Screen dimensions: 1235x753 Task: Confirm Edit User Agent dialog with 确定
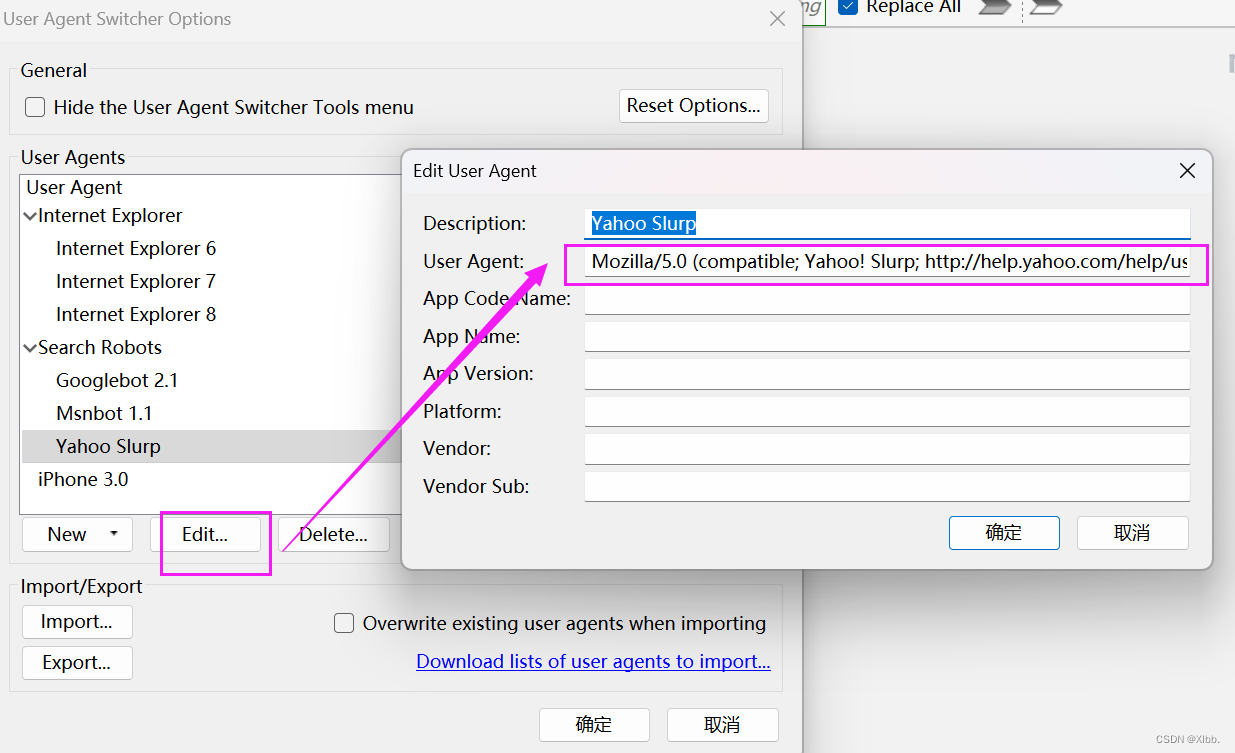click(1004, 533)
